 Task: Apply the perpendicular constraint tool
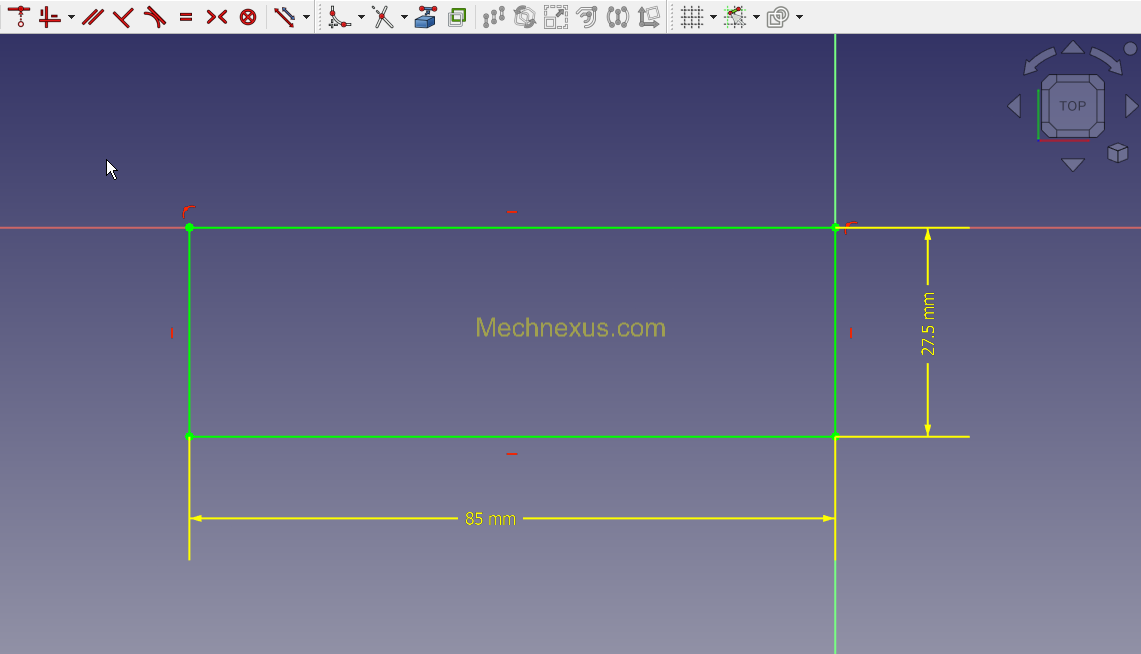pyautogui.click(x=123, y=16)
